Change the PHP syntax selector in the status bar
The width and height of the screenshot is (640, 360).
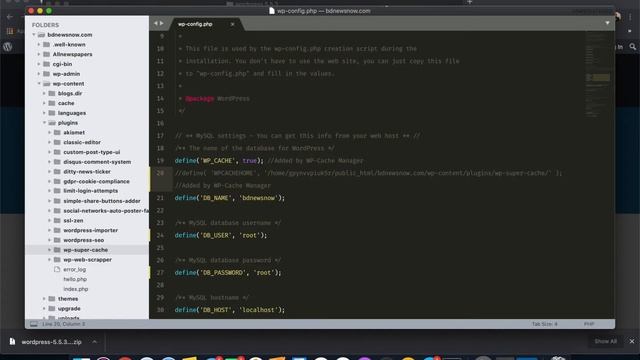pyautogui.click(x=589, y=324)
